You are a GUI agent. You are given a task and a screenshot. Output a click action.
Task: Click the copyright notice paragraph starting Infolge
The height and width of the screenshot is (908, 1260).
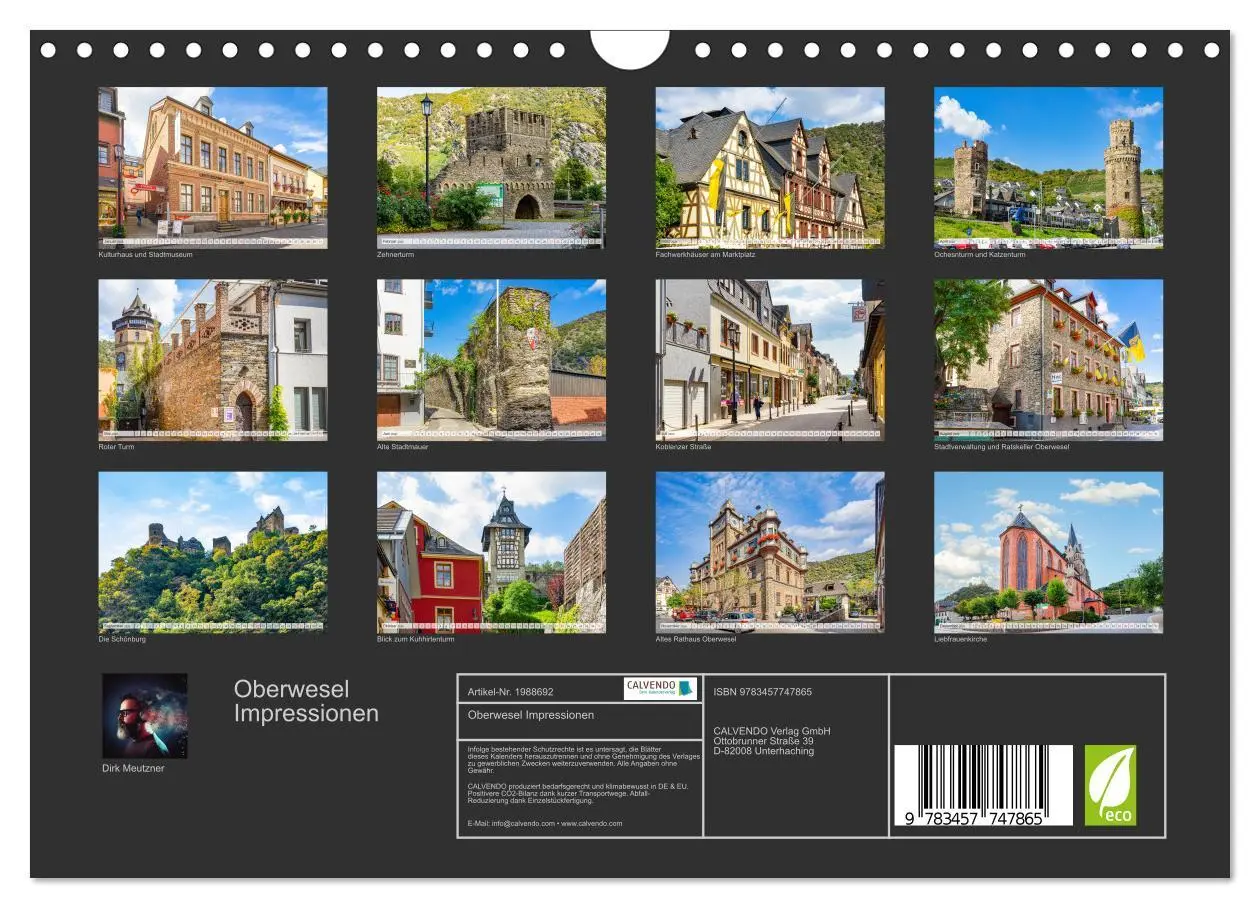coord(583,759)
